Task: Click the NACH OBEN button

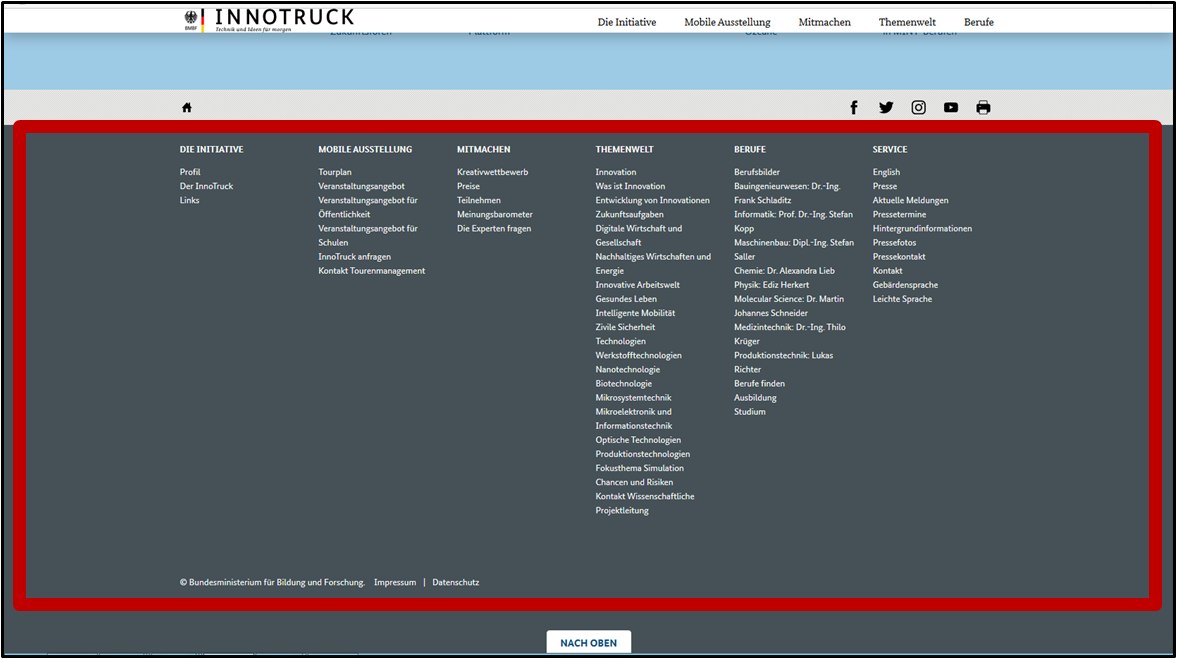Action: point(588,641)
